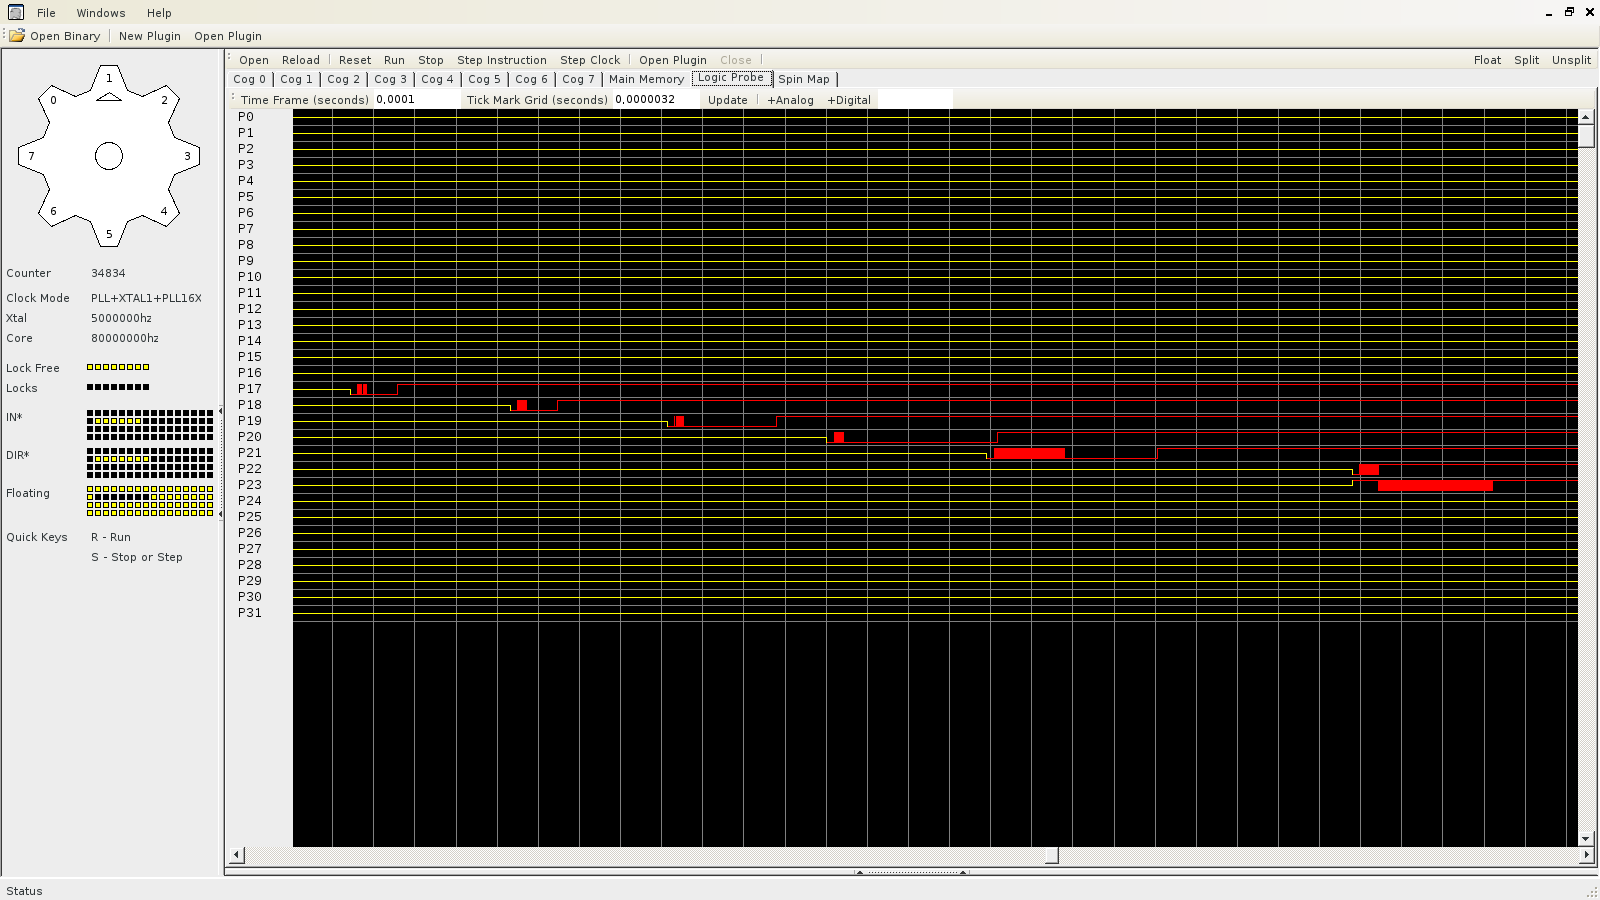The width and height of the screenshot is (1600, 900).
Task: Click the restore window icon
Action: [1569, 12]
